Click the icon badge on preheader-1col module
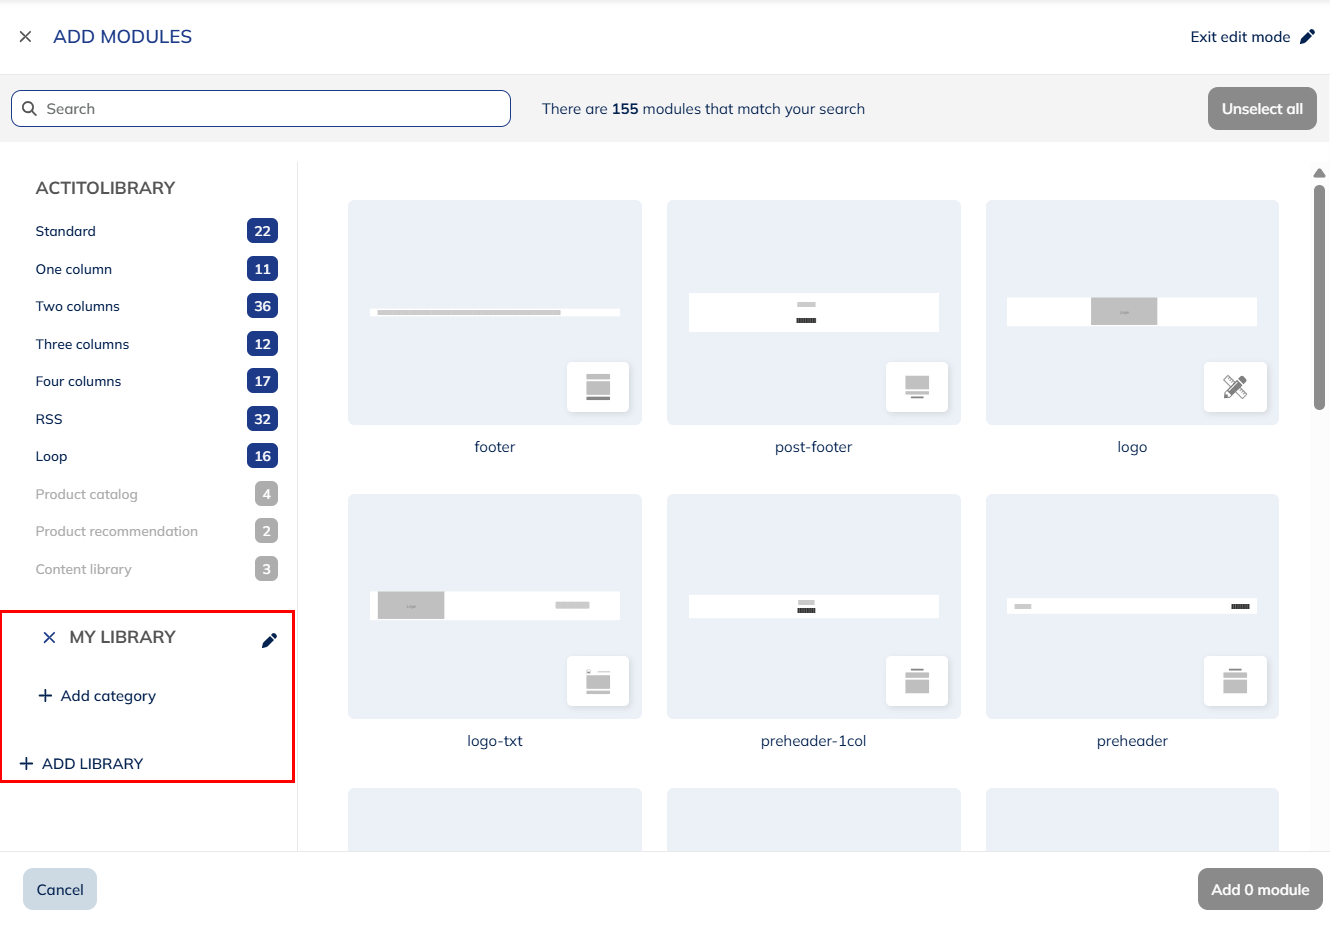 pos(916,681)
